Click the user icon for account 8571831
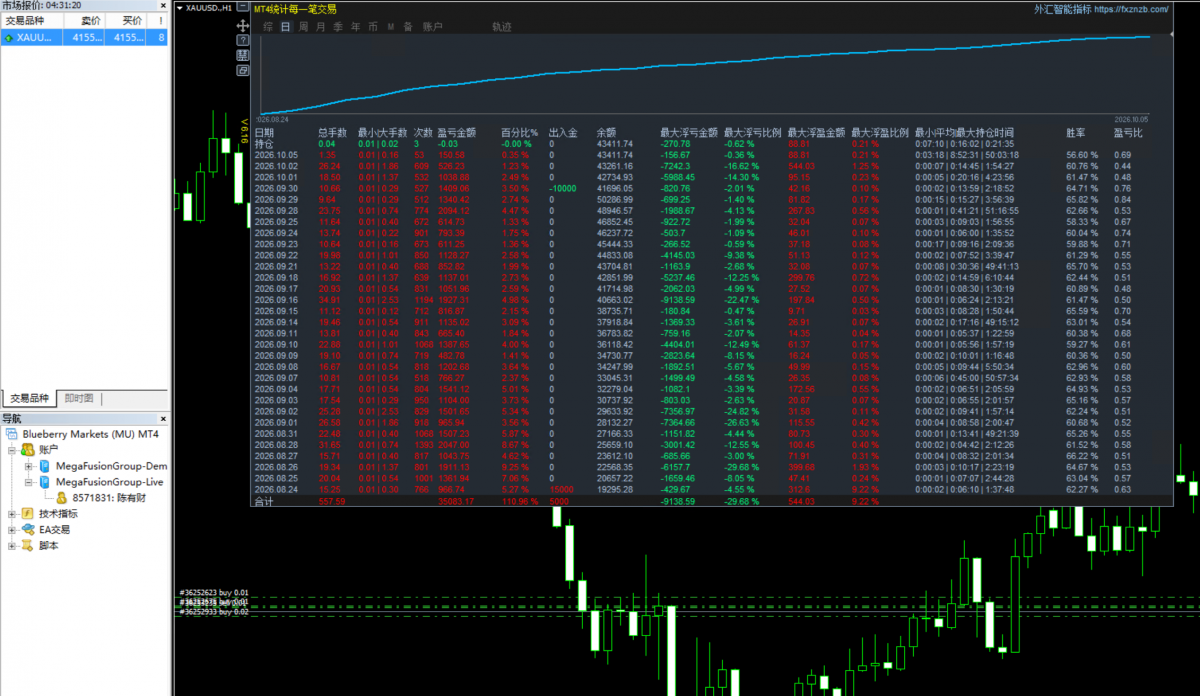Viewport: 1200px width, 696px height. coord(60,497)
